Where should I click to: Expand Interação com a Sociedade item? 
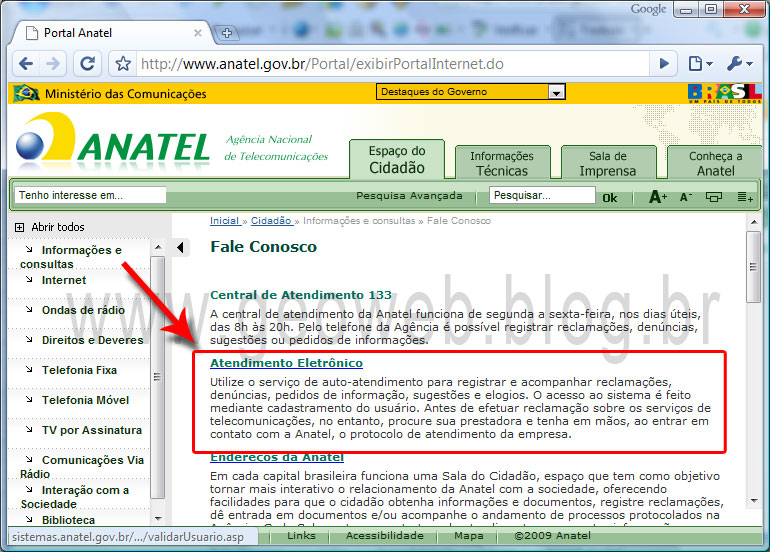click(75, 497)
